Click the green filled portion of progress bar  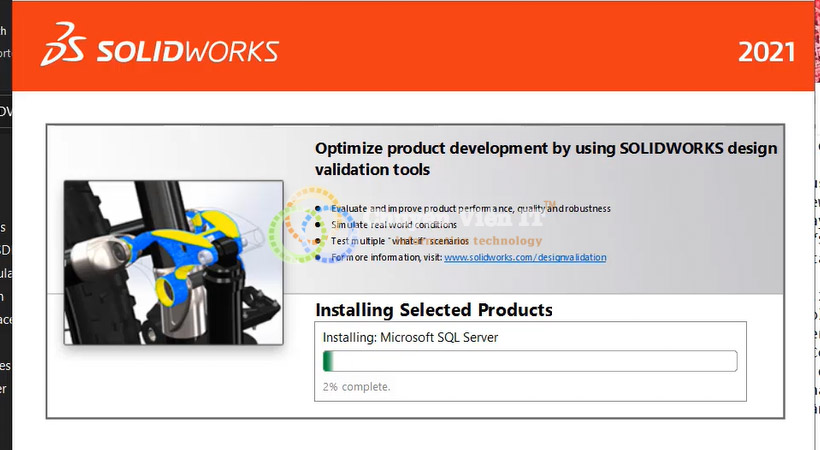pos(328,361)
